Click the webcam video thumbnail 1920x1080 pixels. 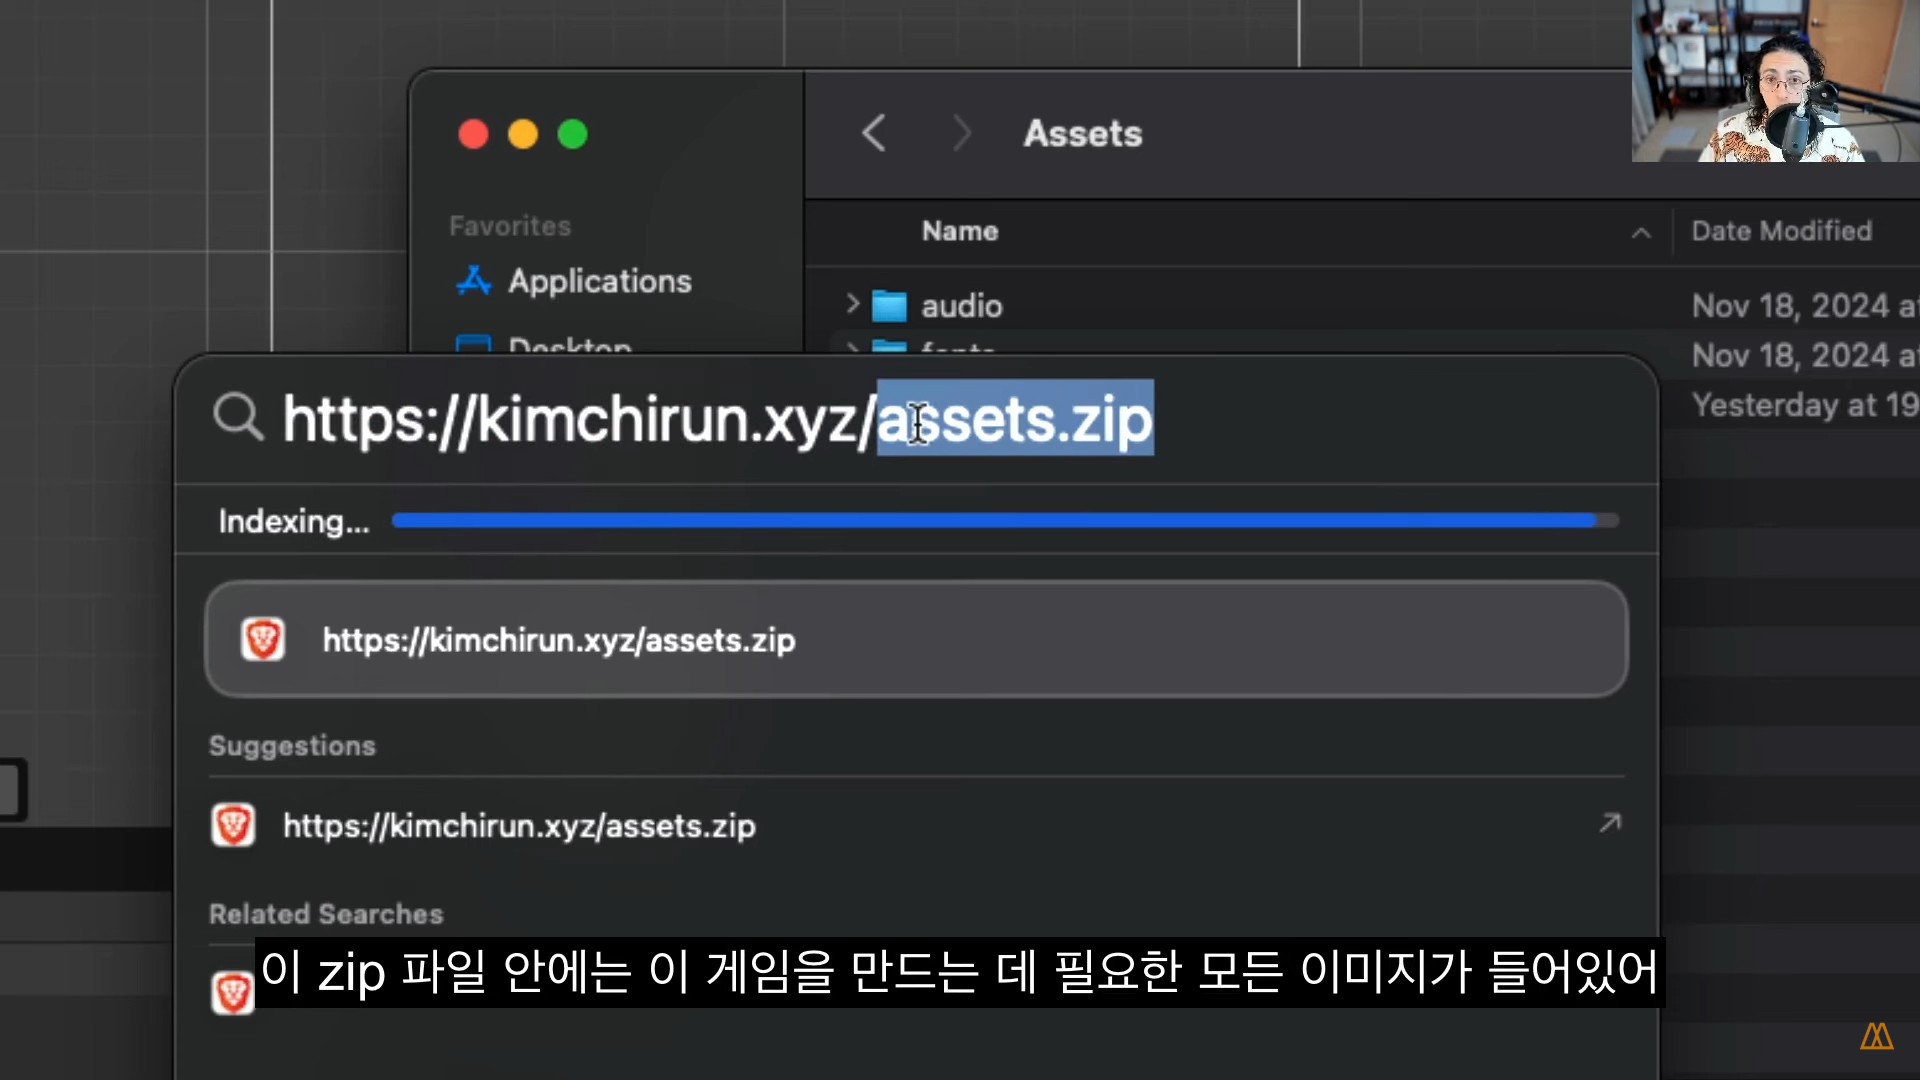1776,81
